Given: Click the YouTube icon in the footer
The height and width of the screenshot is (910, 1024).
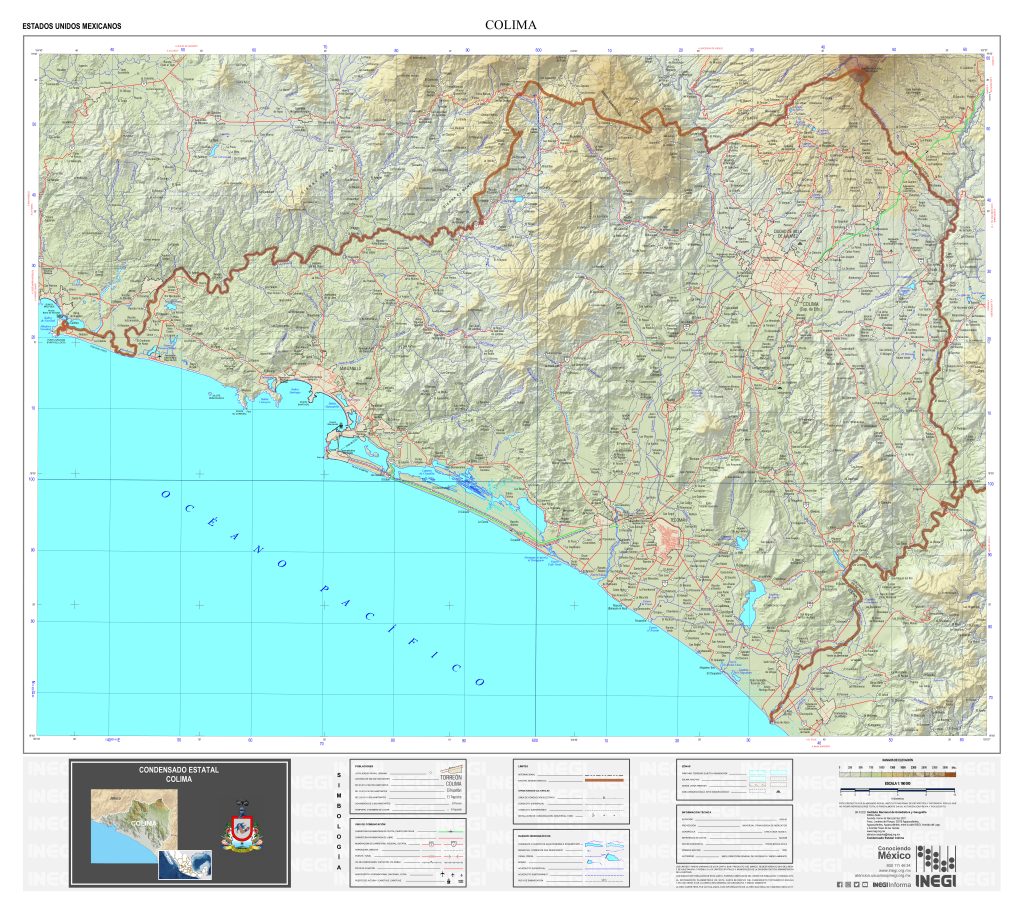Looking at the screenshot, I should 865,885.
